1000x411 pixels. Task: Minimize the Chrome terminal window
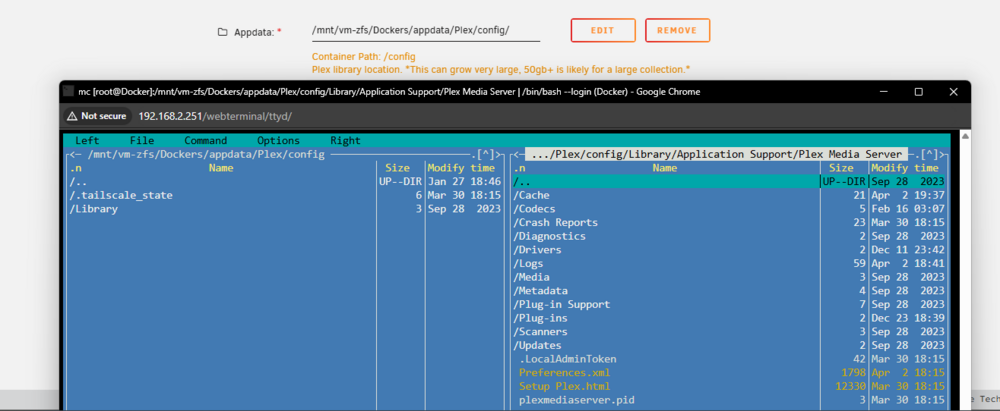point(883,92)
